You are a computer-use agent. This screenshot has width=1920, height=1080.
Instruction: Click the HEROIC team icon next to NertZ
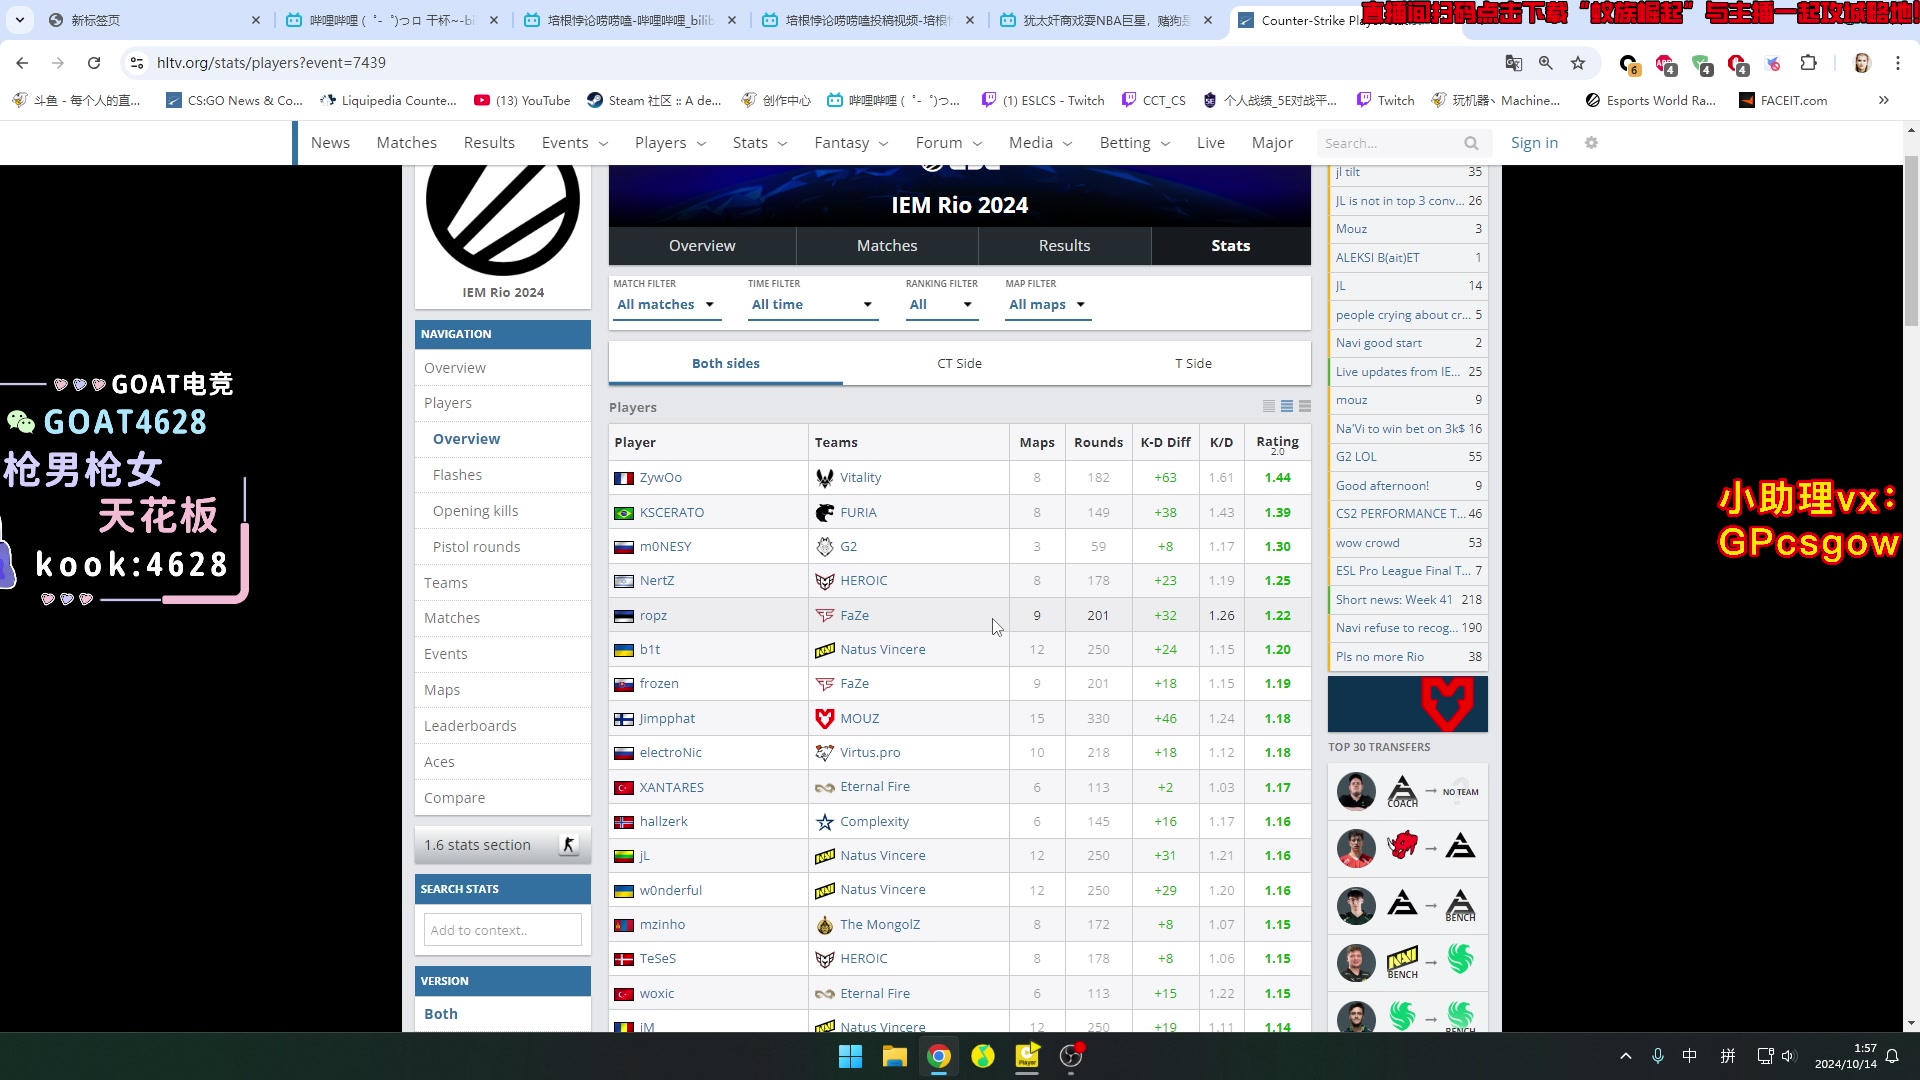coord(825,580)
